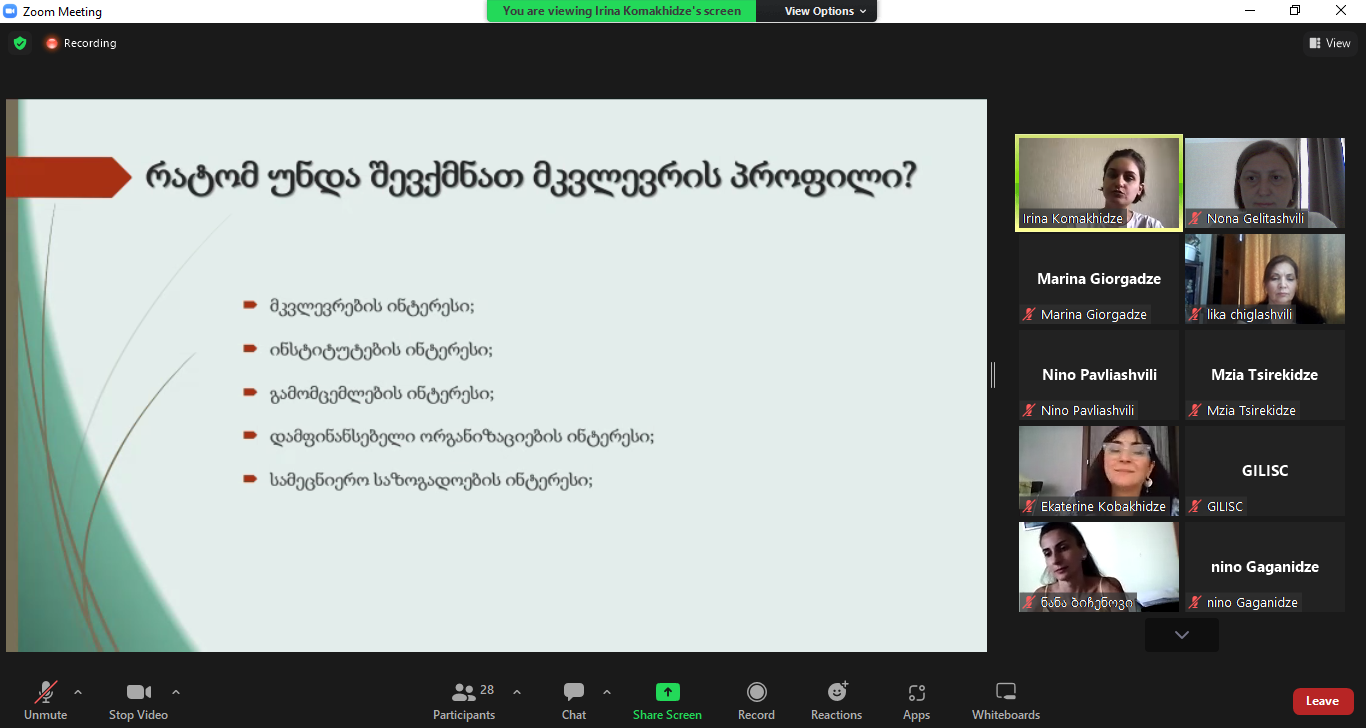Expand chat options chevron
Image resolution: width=1366 pixels, height=728 pixels.
[x=606, y=692]
